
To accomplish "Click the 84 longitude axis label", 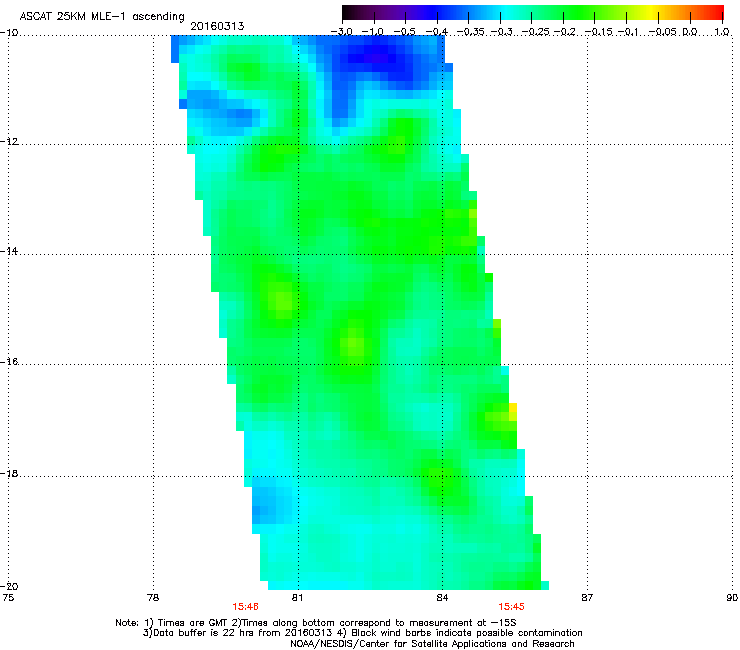I will point(442,598).
